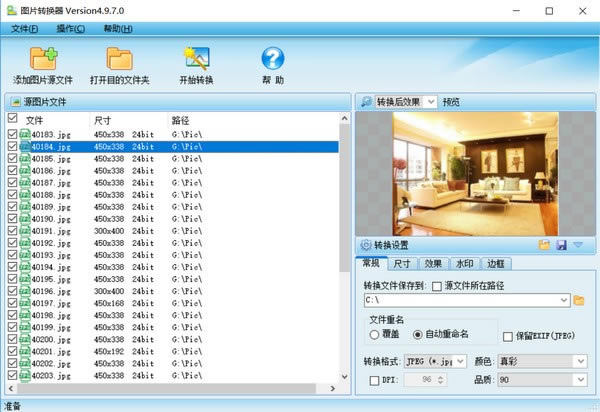
Task: Click the file icon of 40187.jpg
Action: tap(25, 182)
